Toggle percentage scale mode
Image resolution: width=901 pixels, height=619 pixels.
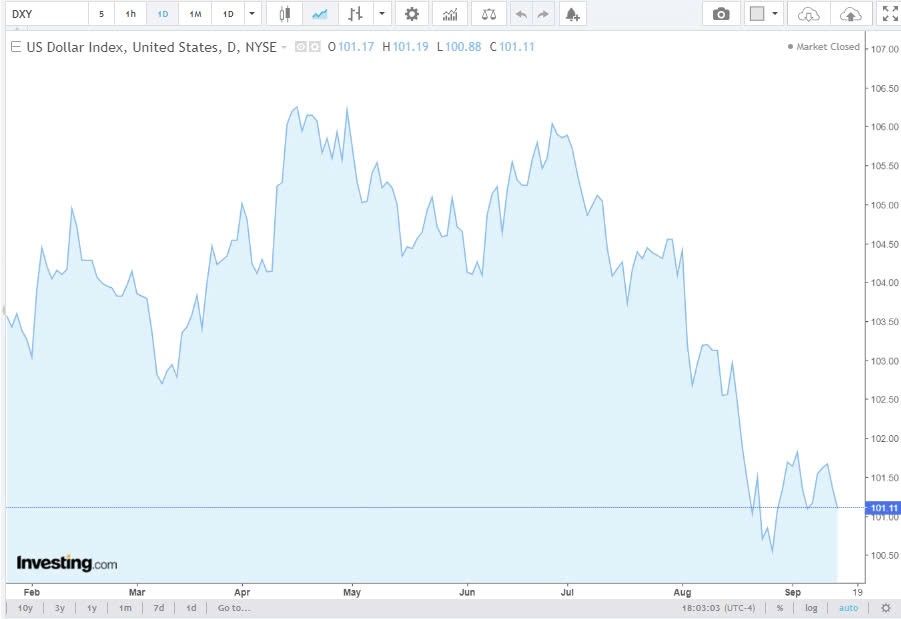coord(779,608)
